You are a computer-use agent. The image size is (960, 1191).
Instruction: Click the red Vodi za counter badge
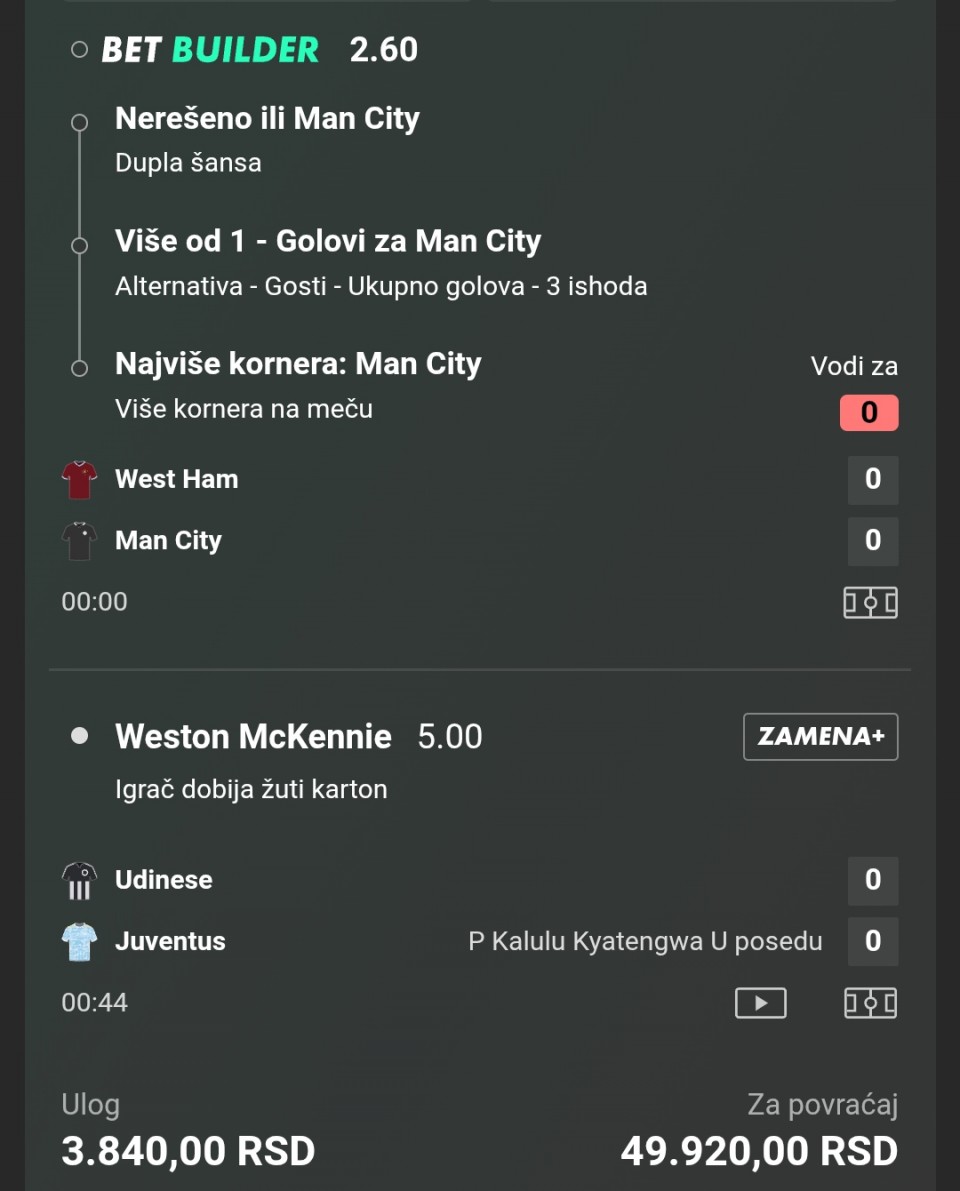(x=868, y=412)
